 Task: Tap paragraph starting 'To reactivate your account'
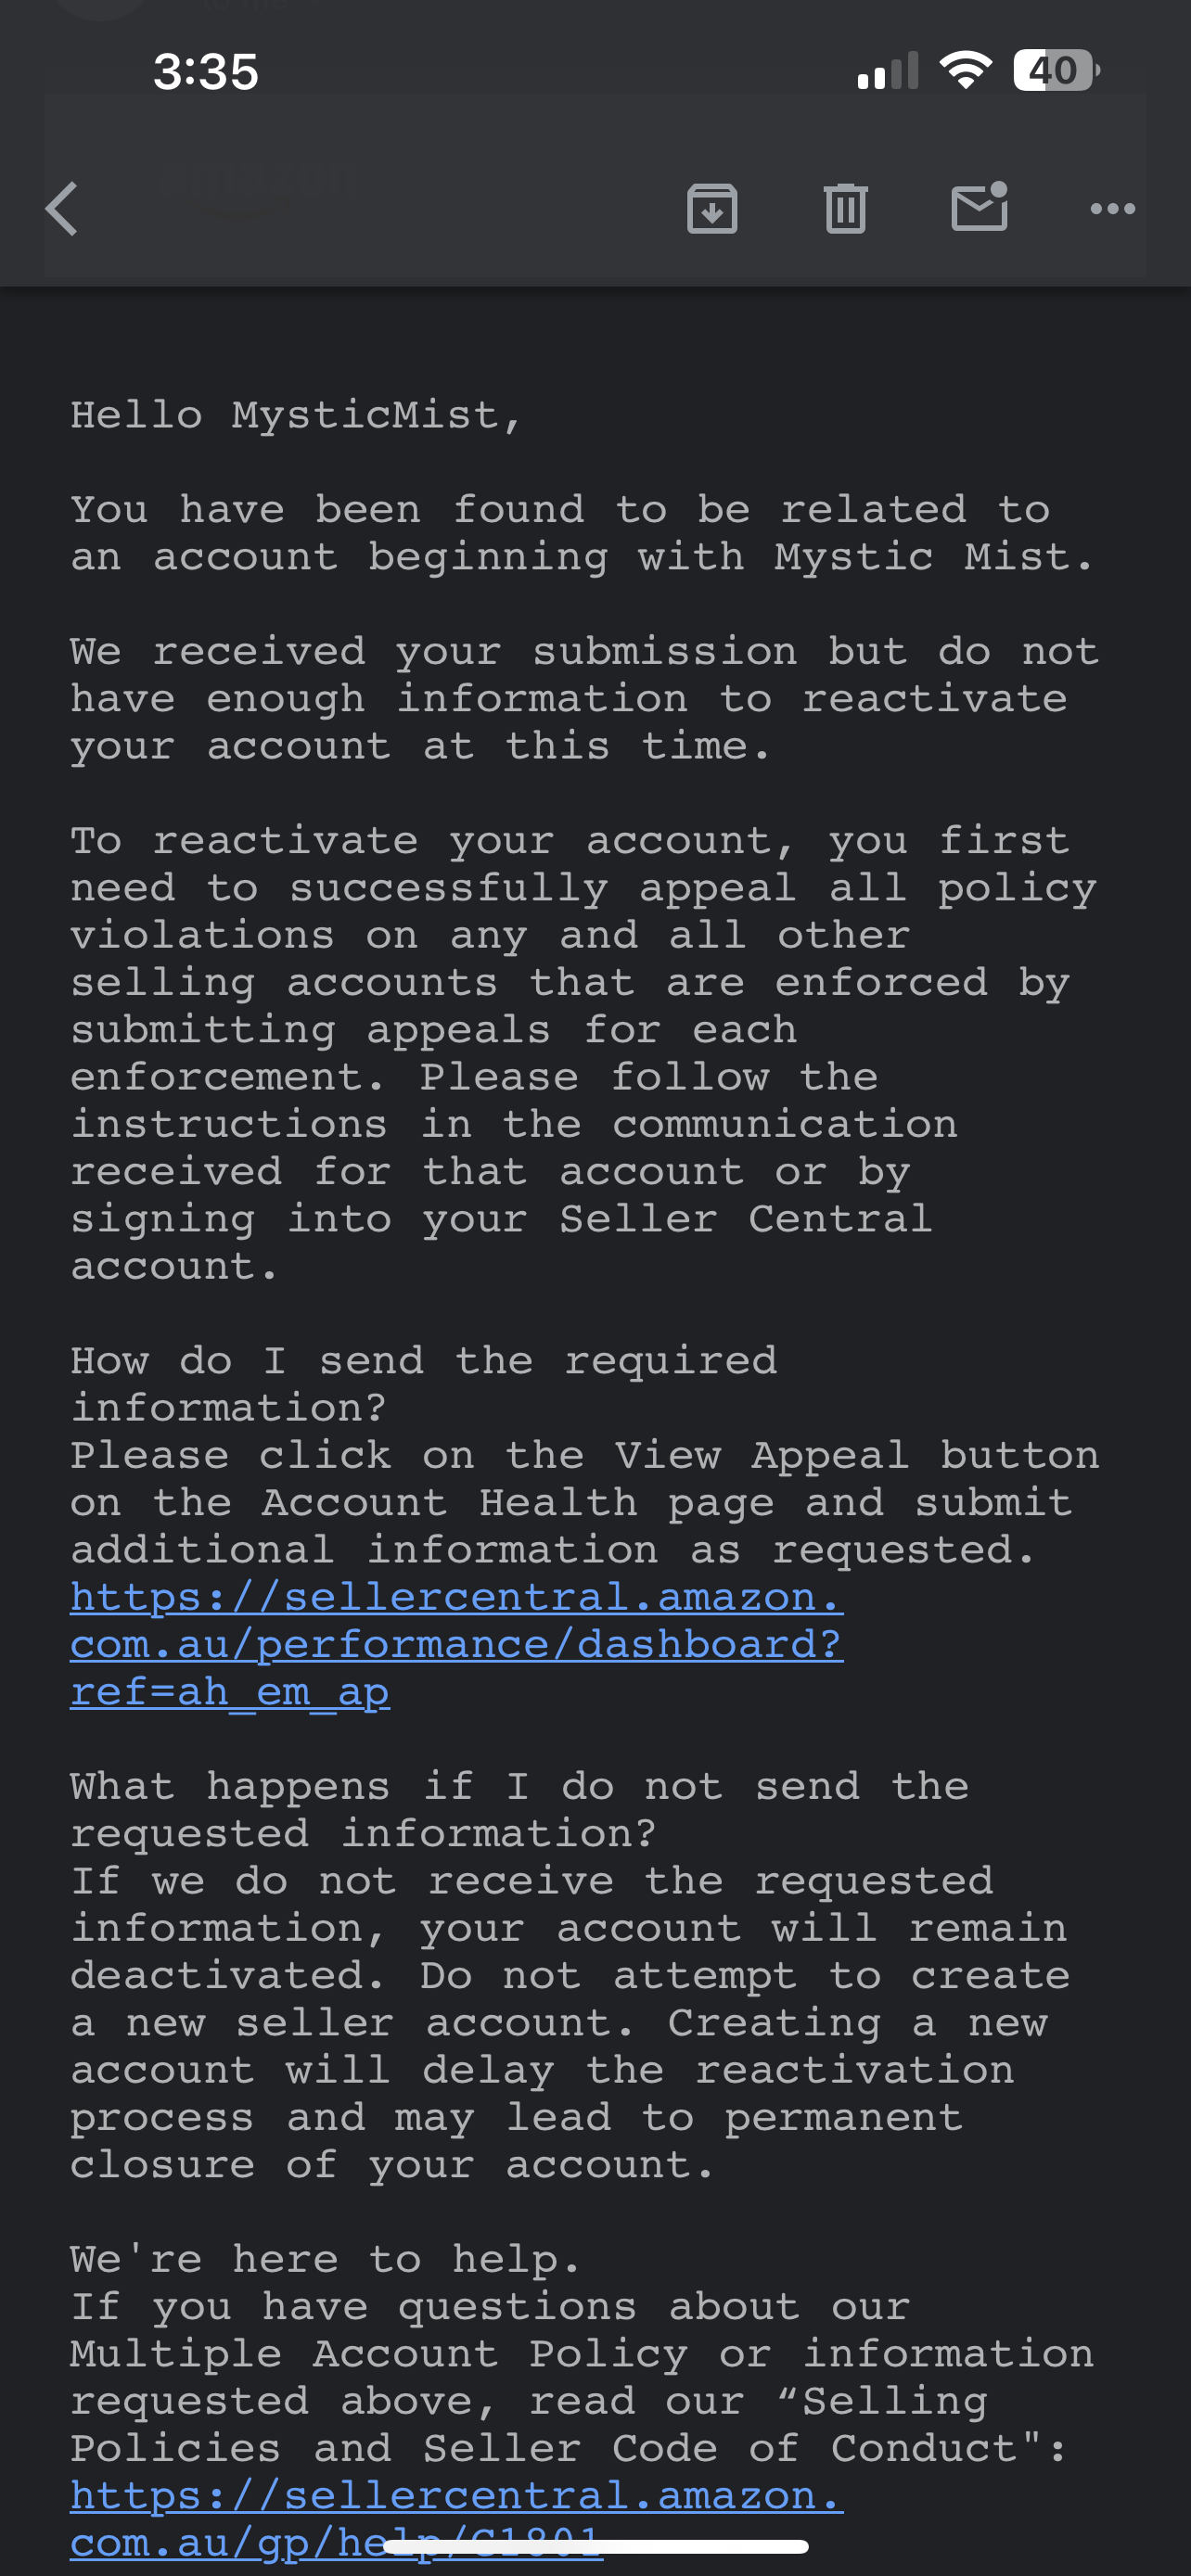click(584, 1054)
